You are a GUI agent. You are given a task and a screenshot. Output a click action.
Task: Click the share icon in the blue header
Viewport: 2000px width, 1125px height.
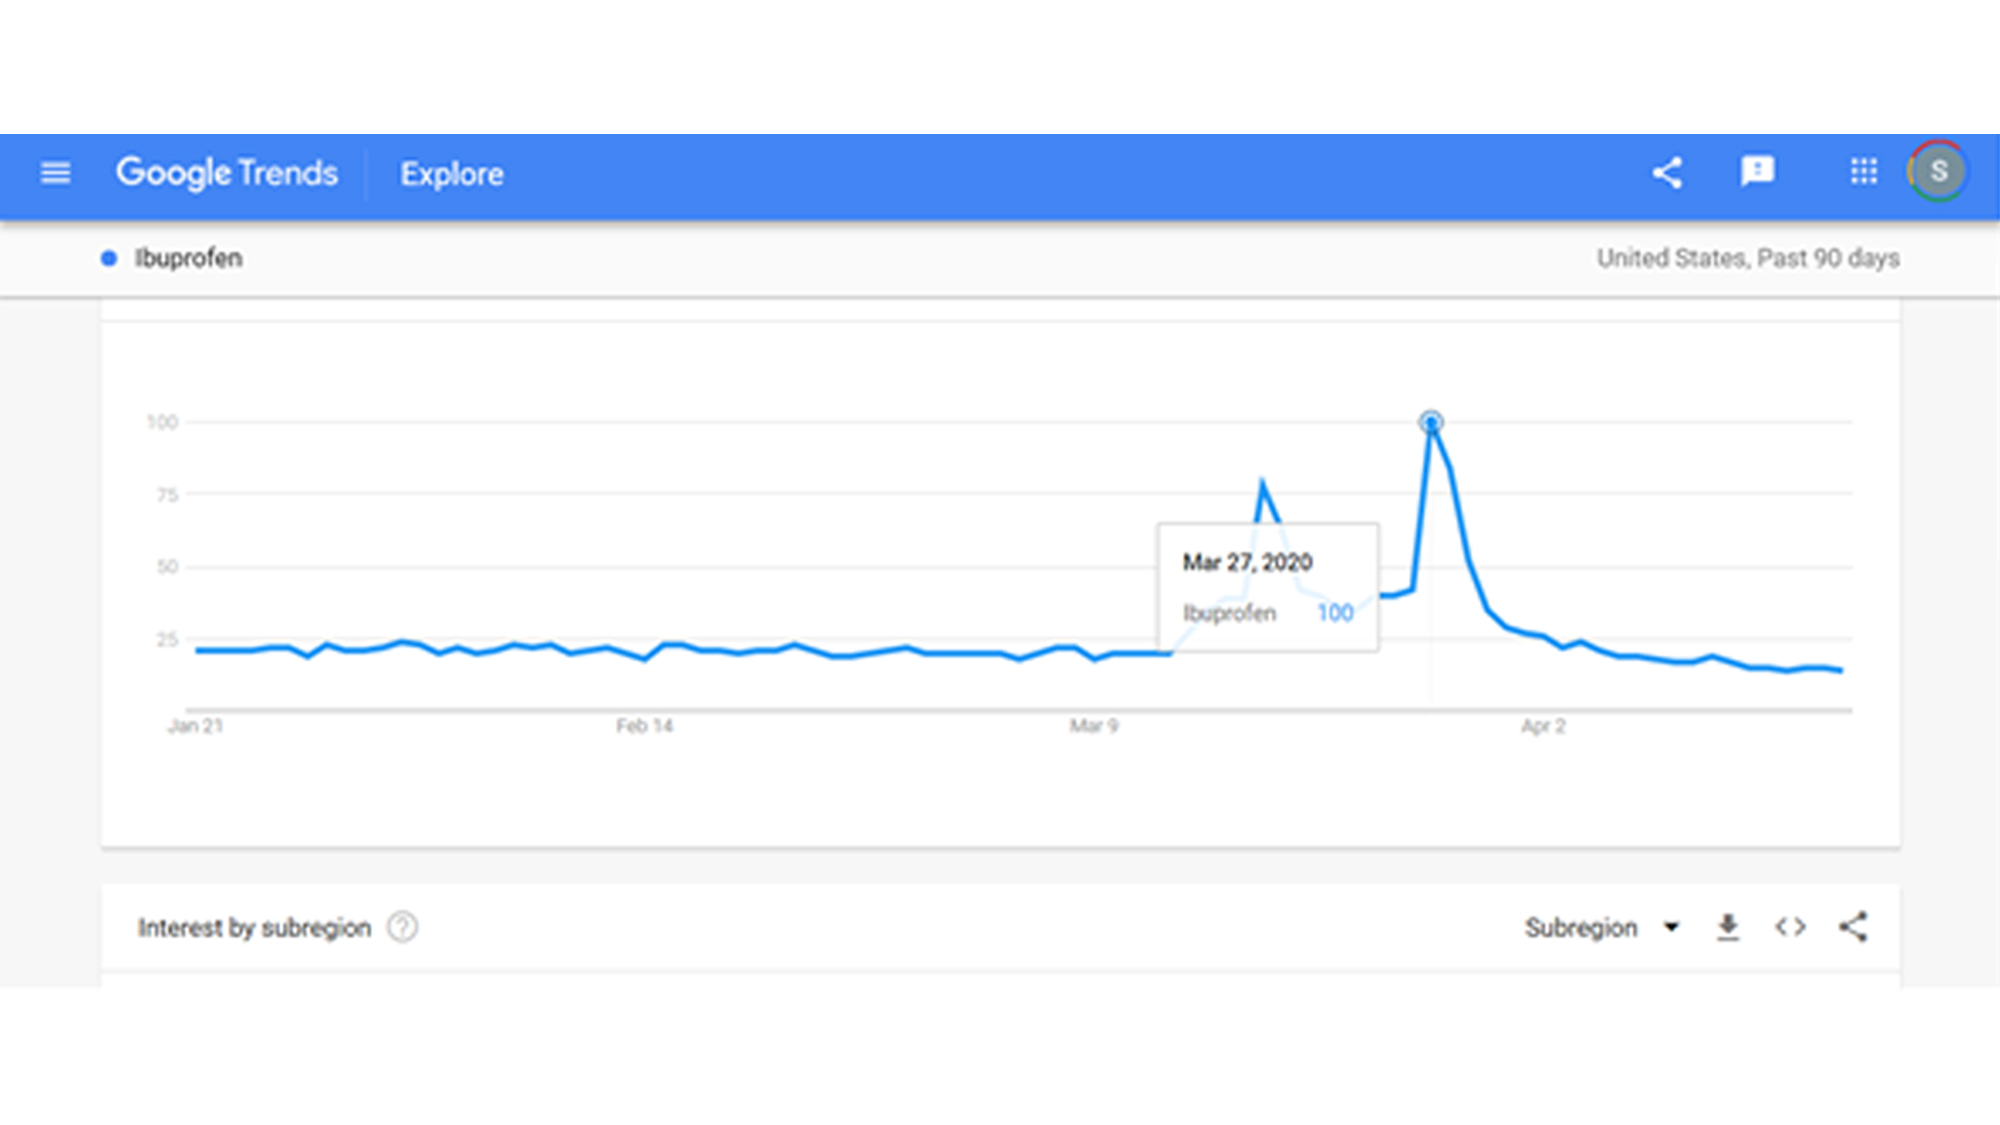point(1667,173)
